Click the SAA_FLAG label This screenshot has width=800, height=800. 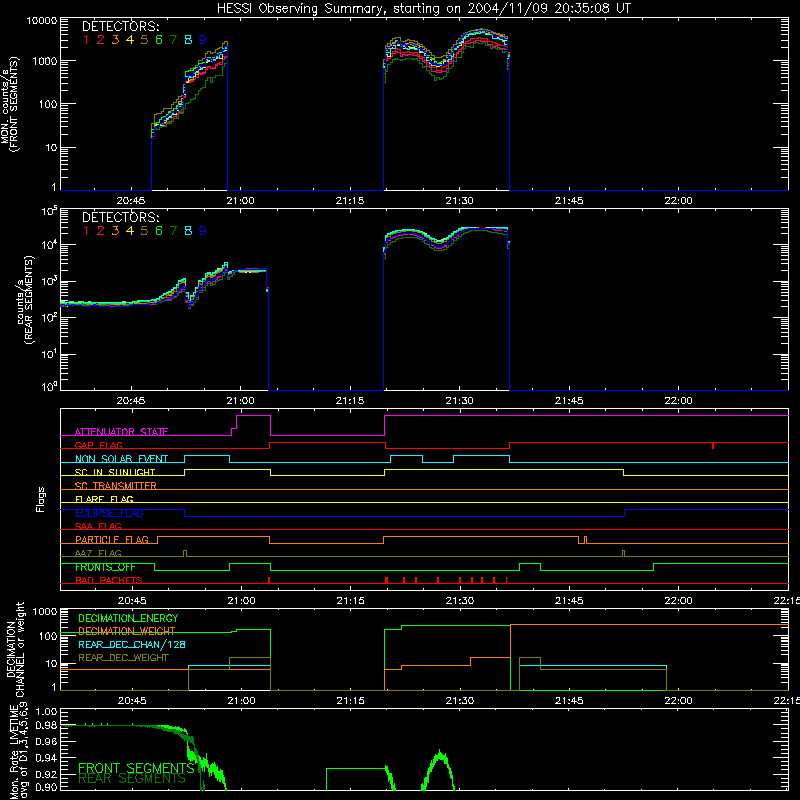coord(98,526)
